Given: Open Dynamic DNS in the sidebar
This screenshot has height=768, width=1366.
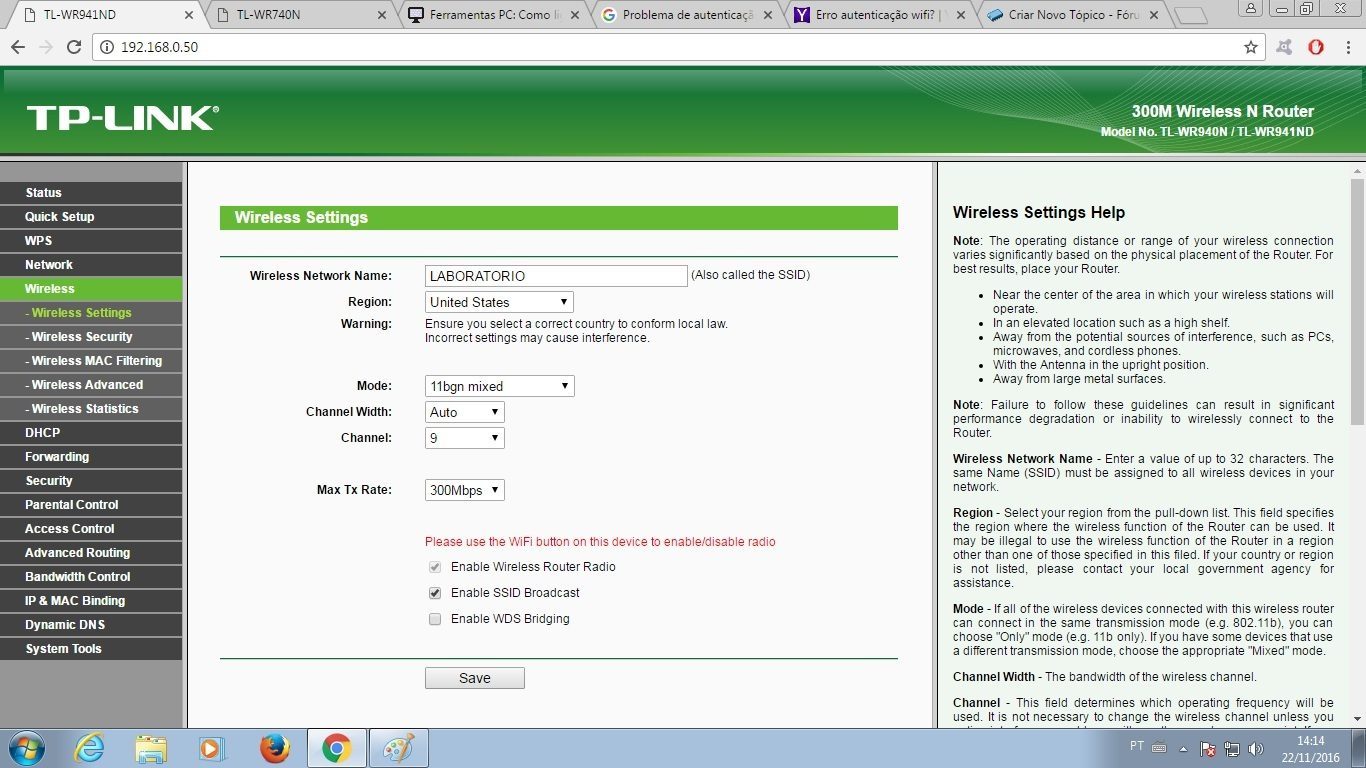Looking at the screenshot, I should point(91,625).
